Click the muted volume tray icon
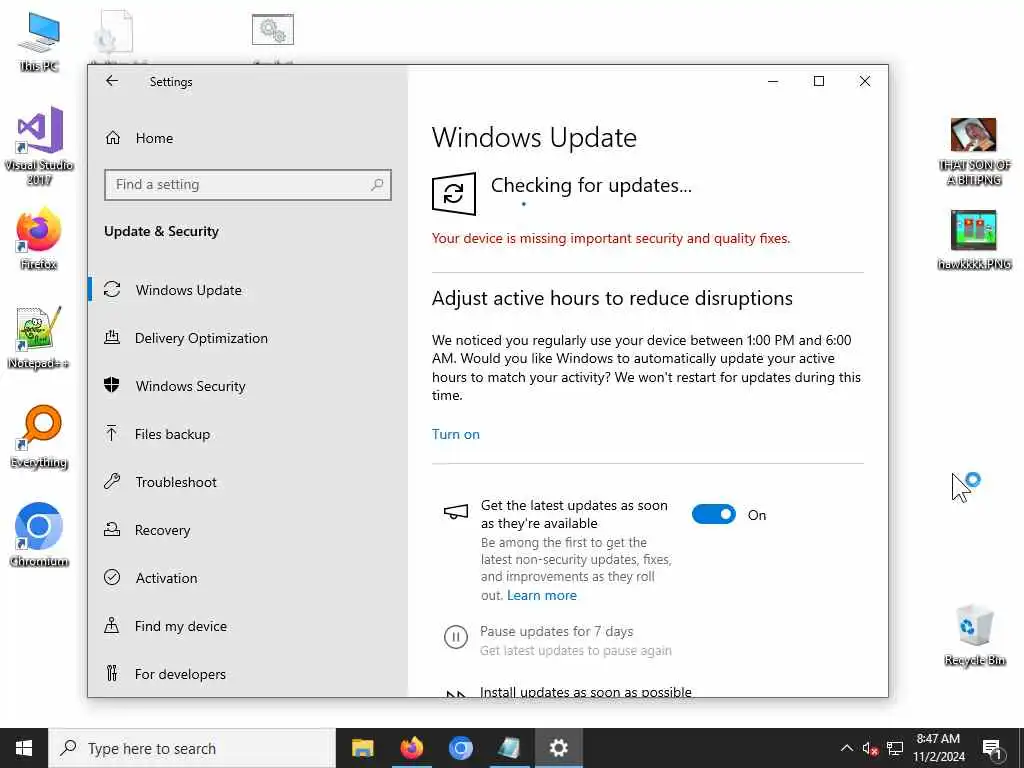This screenshot has height=768, width=1024. click(x=870, y=748)
